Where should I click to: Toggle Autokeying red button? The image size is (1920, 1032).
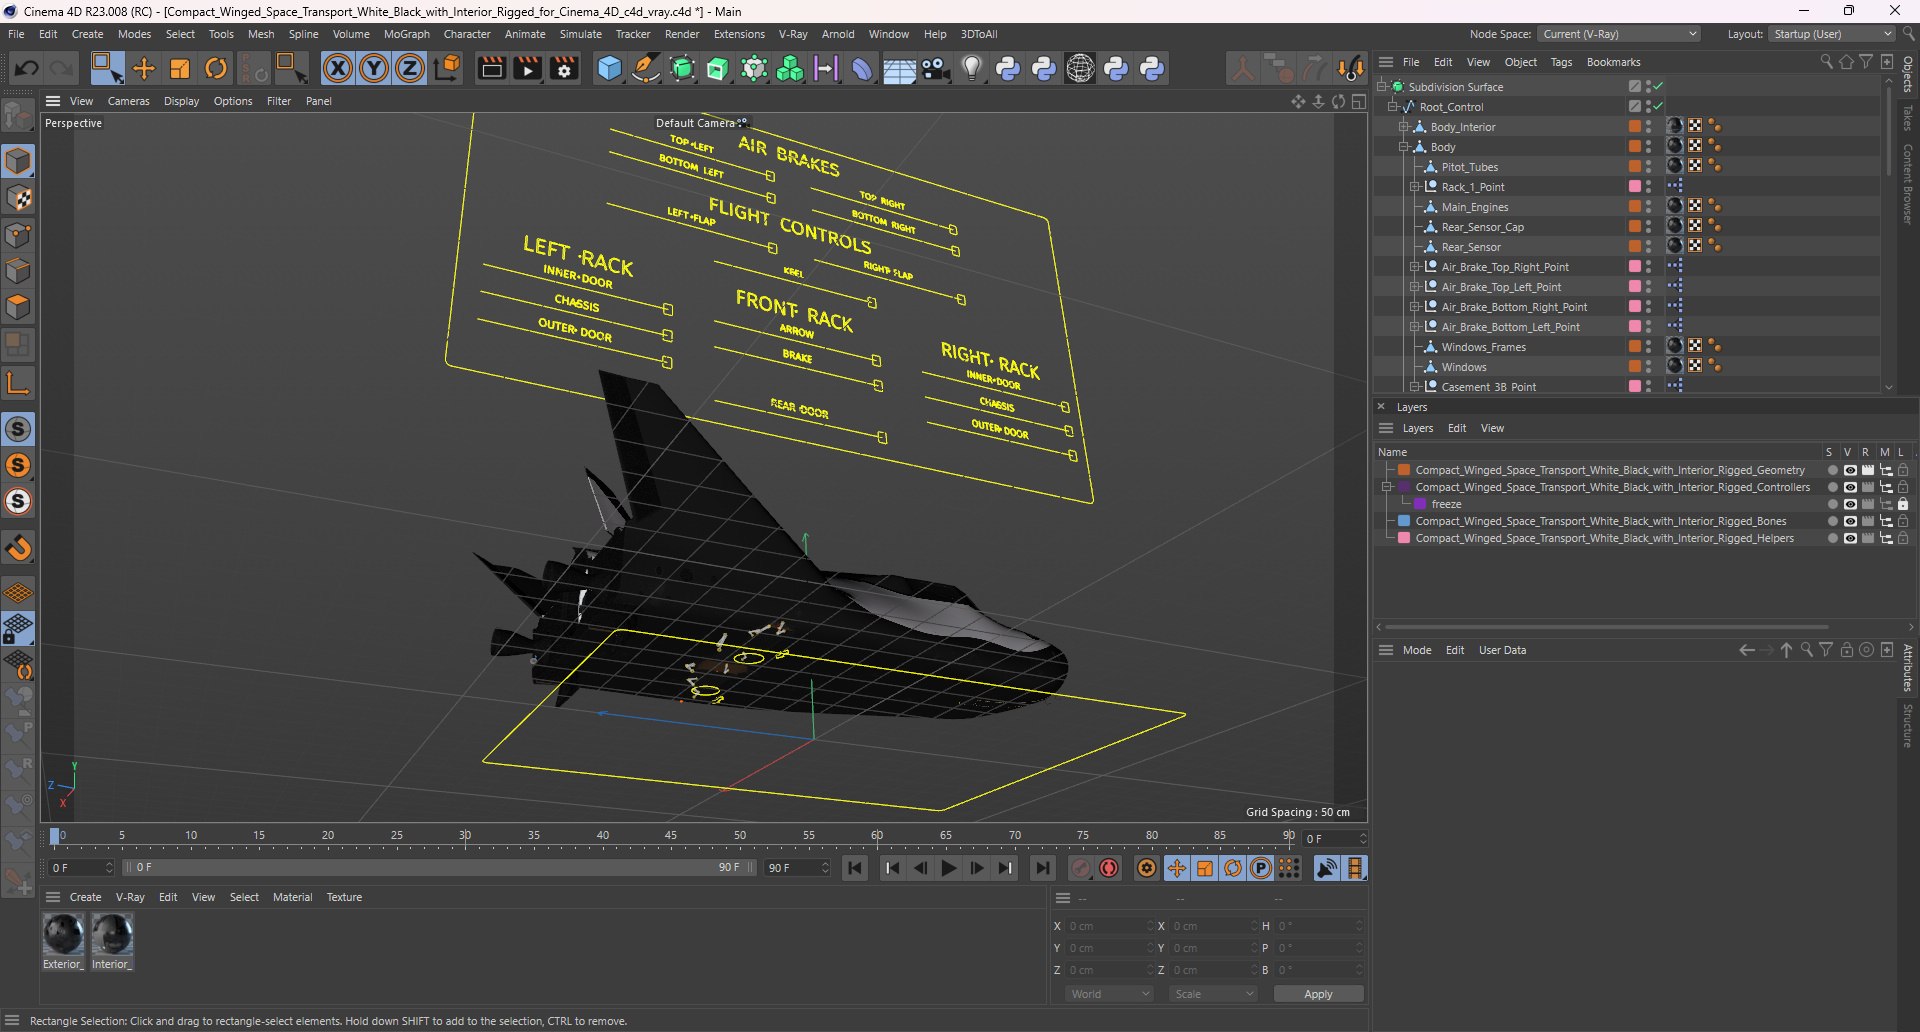click(x=1109, y=868)
